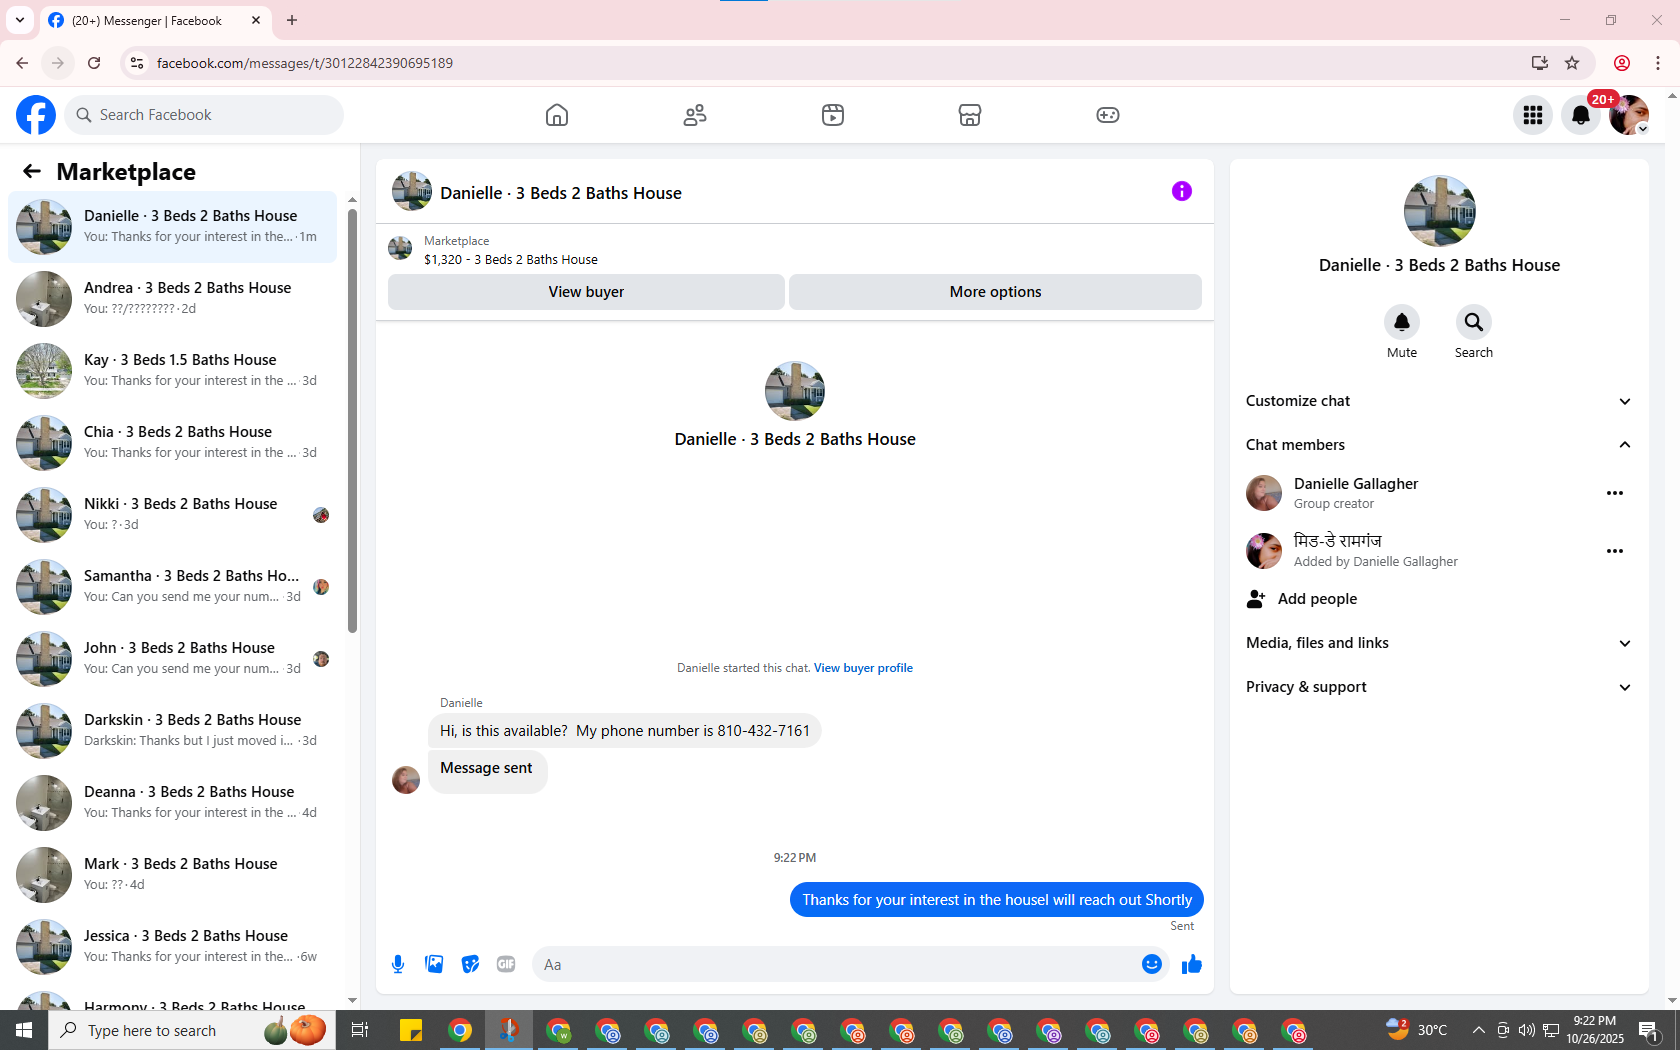The height and width of the screenshot is (1050, 1680).
Task: Click the More options button
Action: point(995,292)
